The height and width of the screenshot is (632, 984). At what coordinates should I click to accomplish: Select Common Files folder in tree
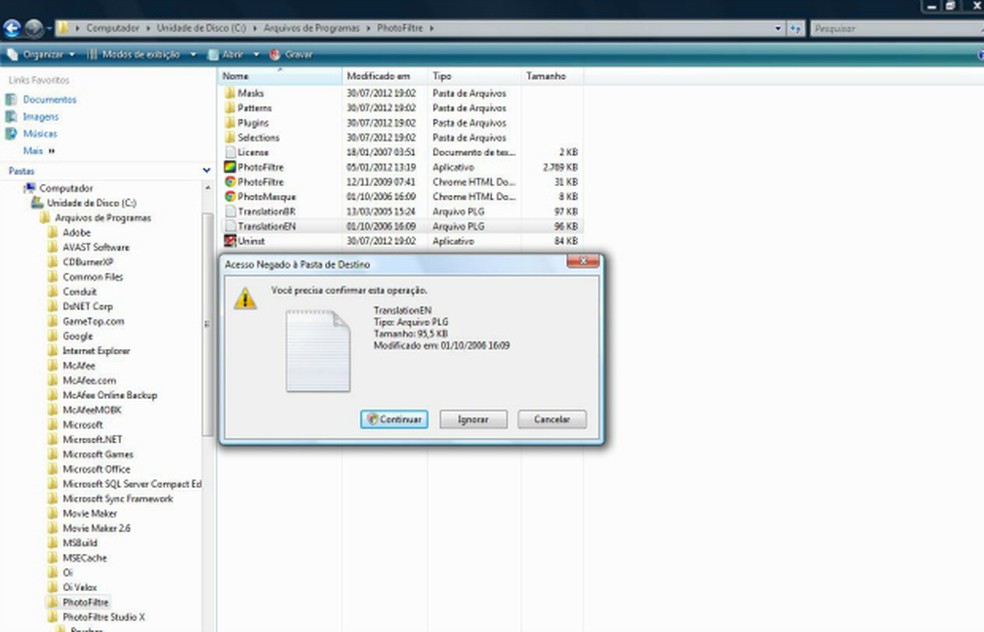click(93, 277)
